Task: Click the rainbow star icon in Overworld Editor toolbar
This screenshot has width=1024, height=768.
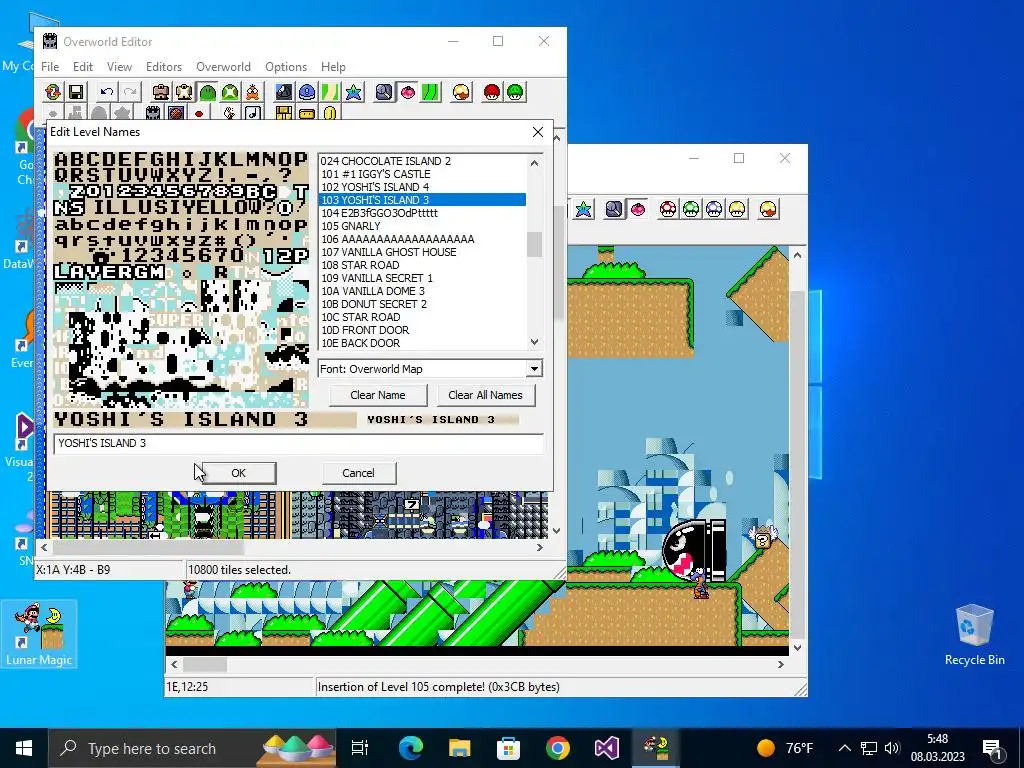Action: coord(354,92)
